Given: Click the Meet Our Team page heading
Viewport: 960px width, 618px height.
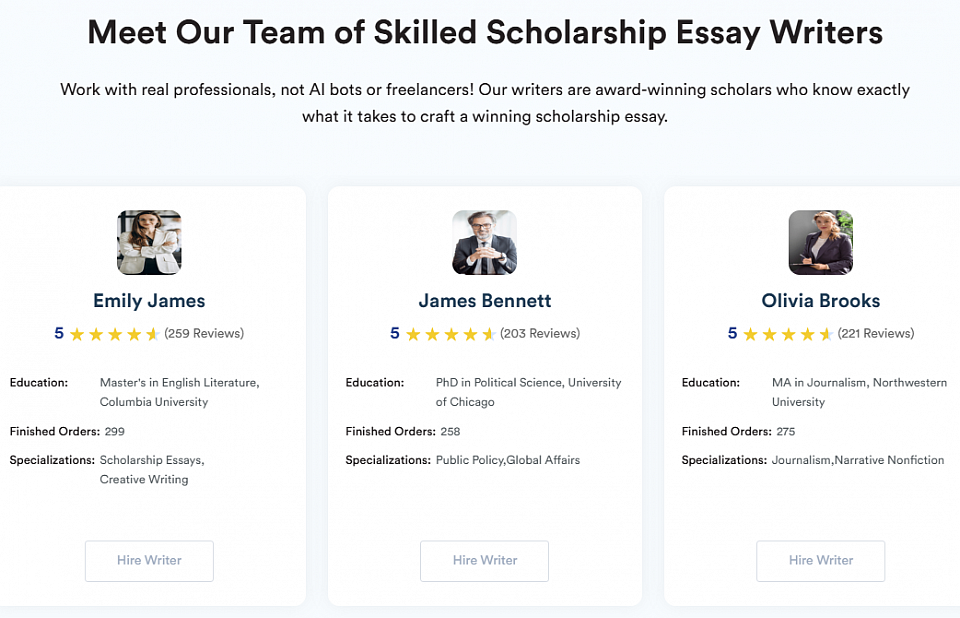Looking at the screenshot, I should (485, 33).
